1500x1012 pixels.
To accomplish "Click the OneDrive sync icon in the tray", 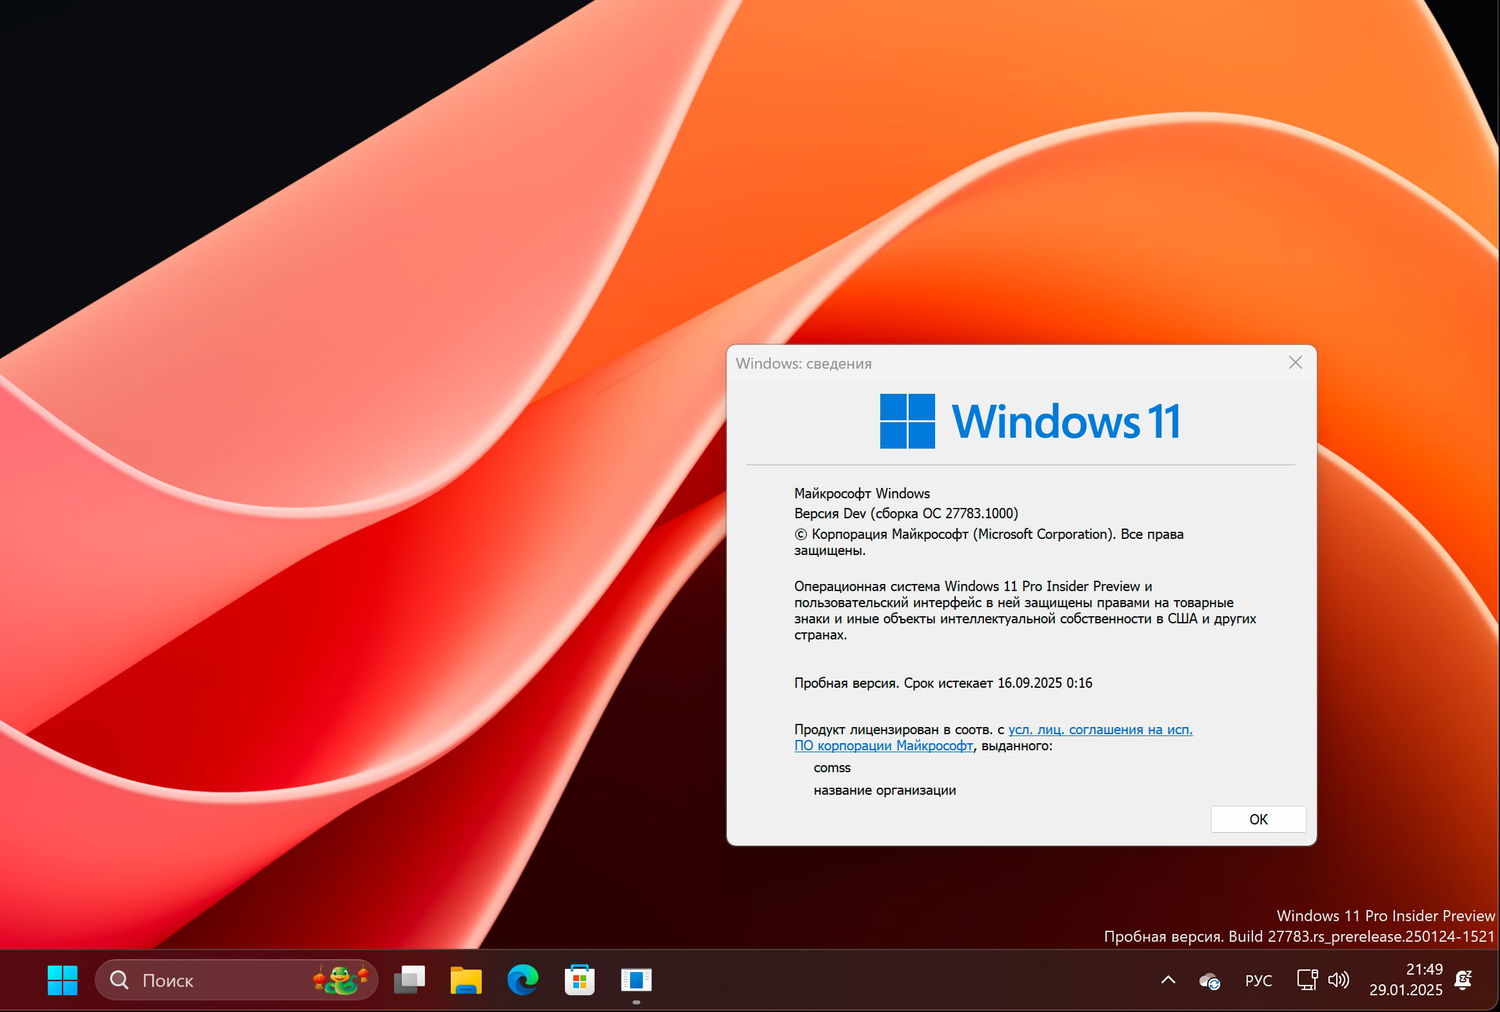I will coord(1209,980).
